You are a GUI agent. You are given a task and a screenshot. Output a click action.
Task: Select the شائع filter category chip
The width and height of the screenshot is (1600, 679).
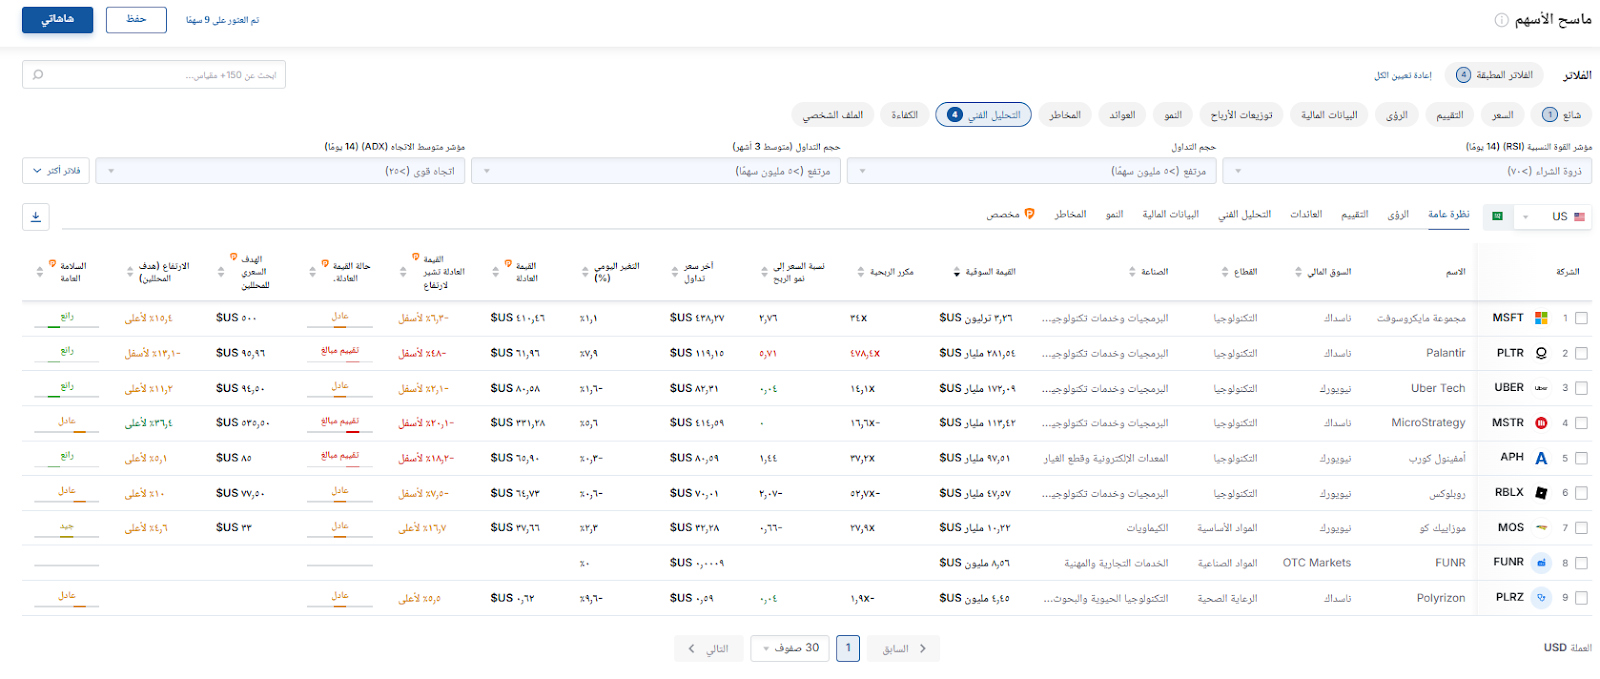click(x=1562, y=115)
